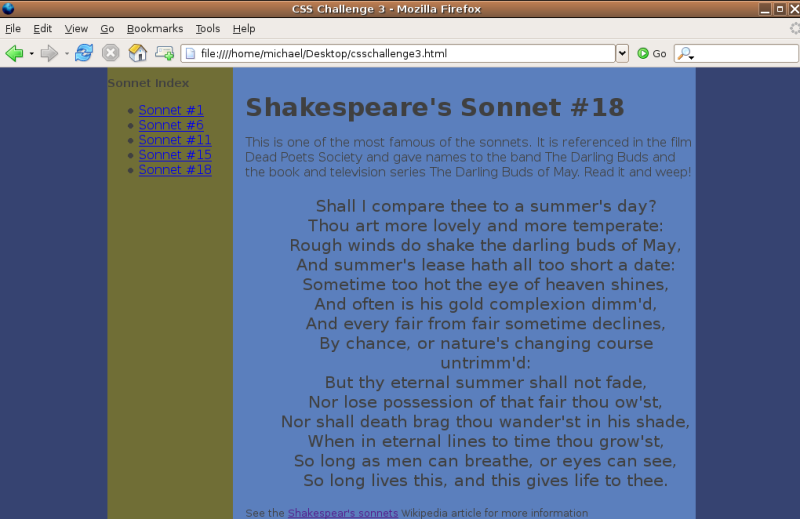Close the Firefox window
This screenshot has width=800, height=519.
(x=794, y=9)
